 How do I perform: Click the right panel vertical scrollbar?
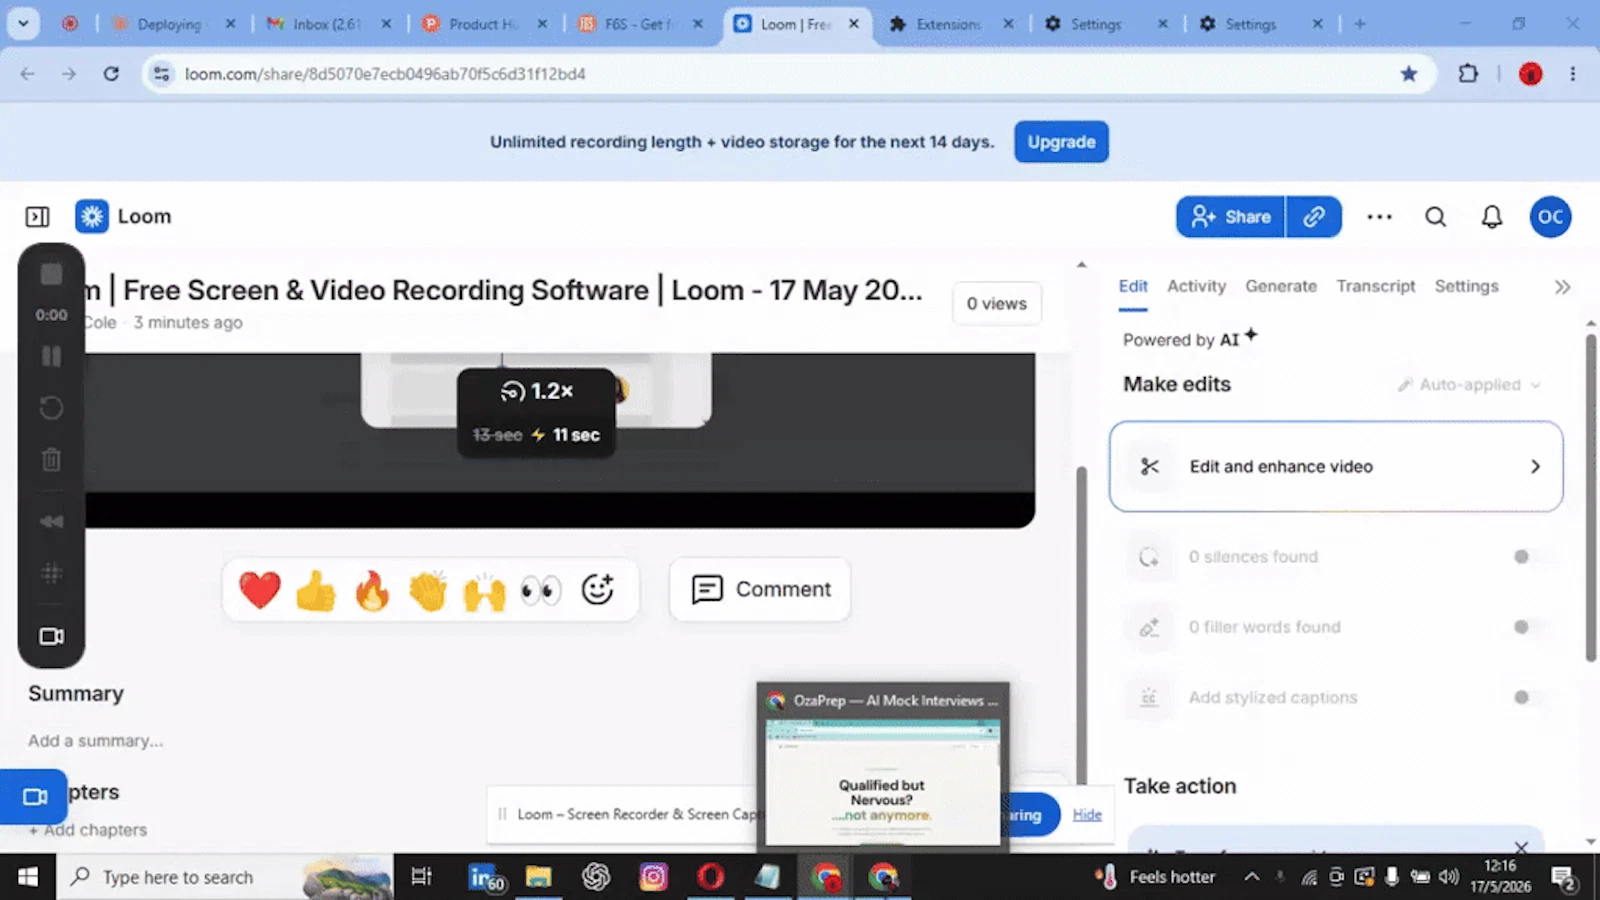1591,497
